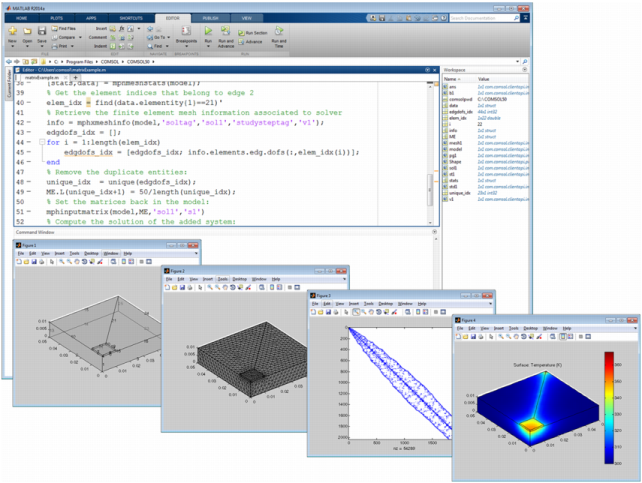Switch to the APPS ribbon tab
This screenshot has width=642, height=483.
pos(91,18)
